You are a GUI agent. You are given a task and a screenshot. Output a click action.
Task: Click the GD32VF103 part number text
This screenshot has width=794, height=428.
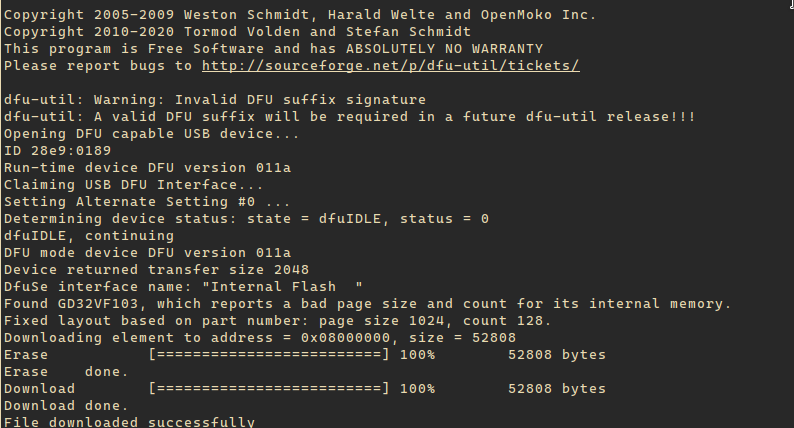[98, 303]
